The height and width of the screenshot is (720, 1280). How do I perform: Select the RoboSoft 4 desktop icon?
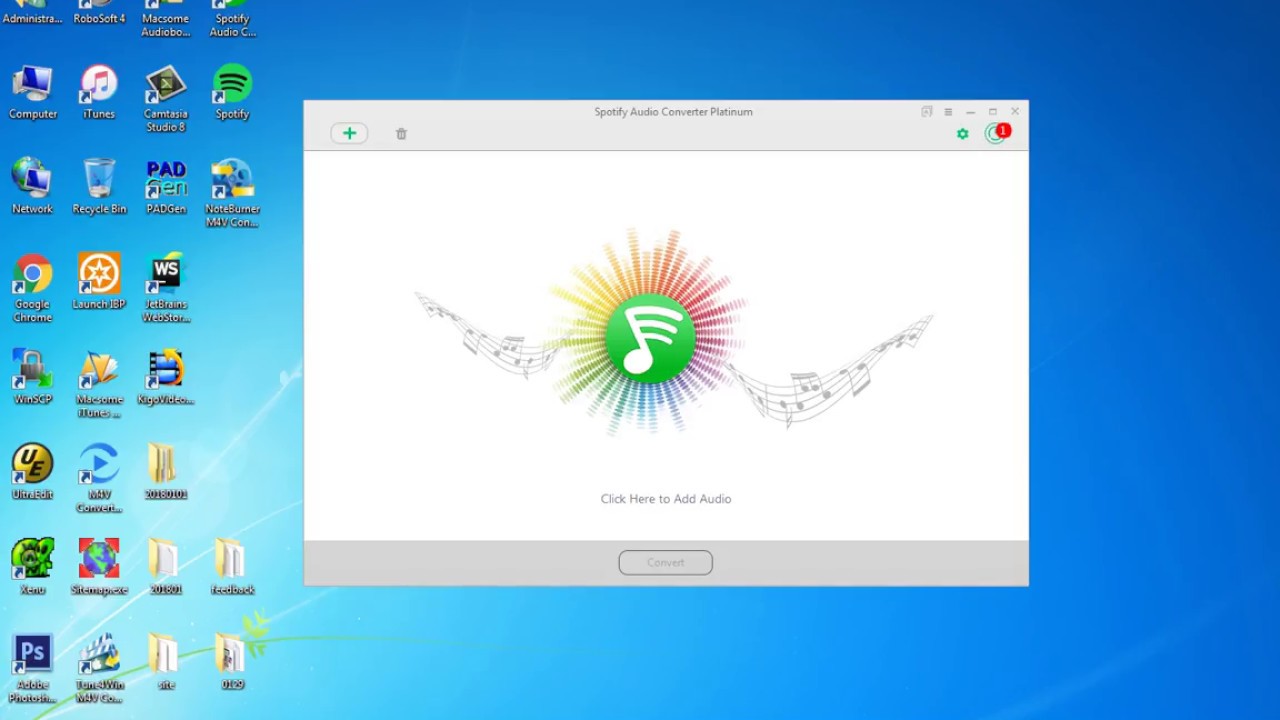pyautogui.click(x=99, y=12)
